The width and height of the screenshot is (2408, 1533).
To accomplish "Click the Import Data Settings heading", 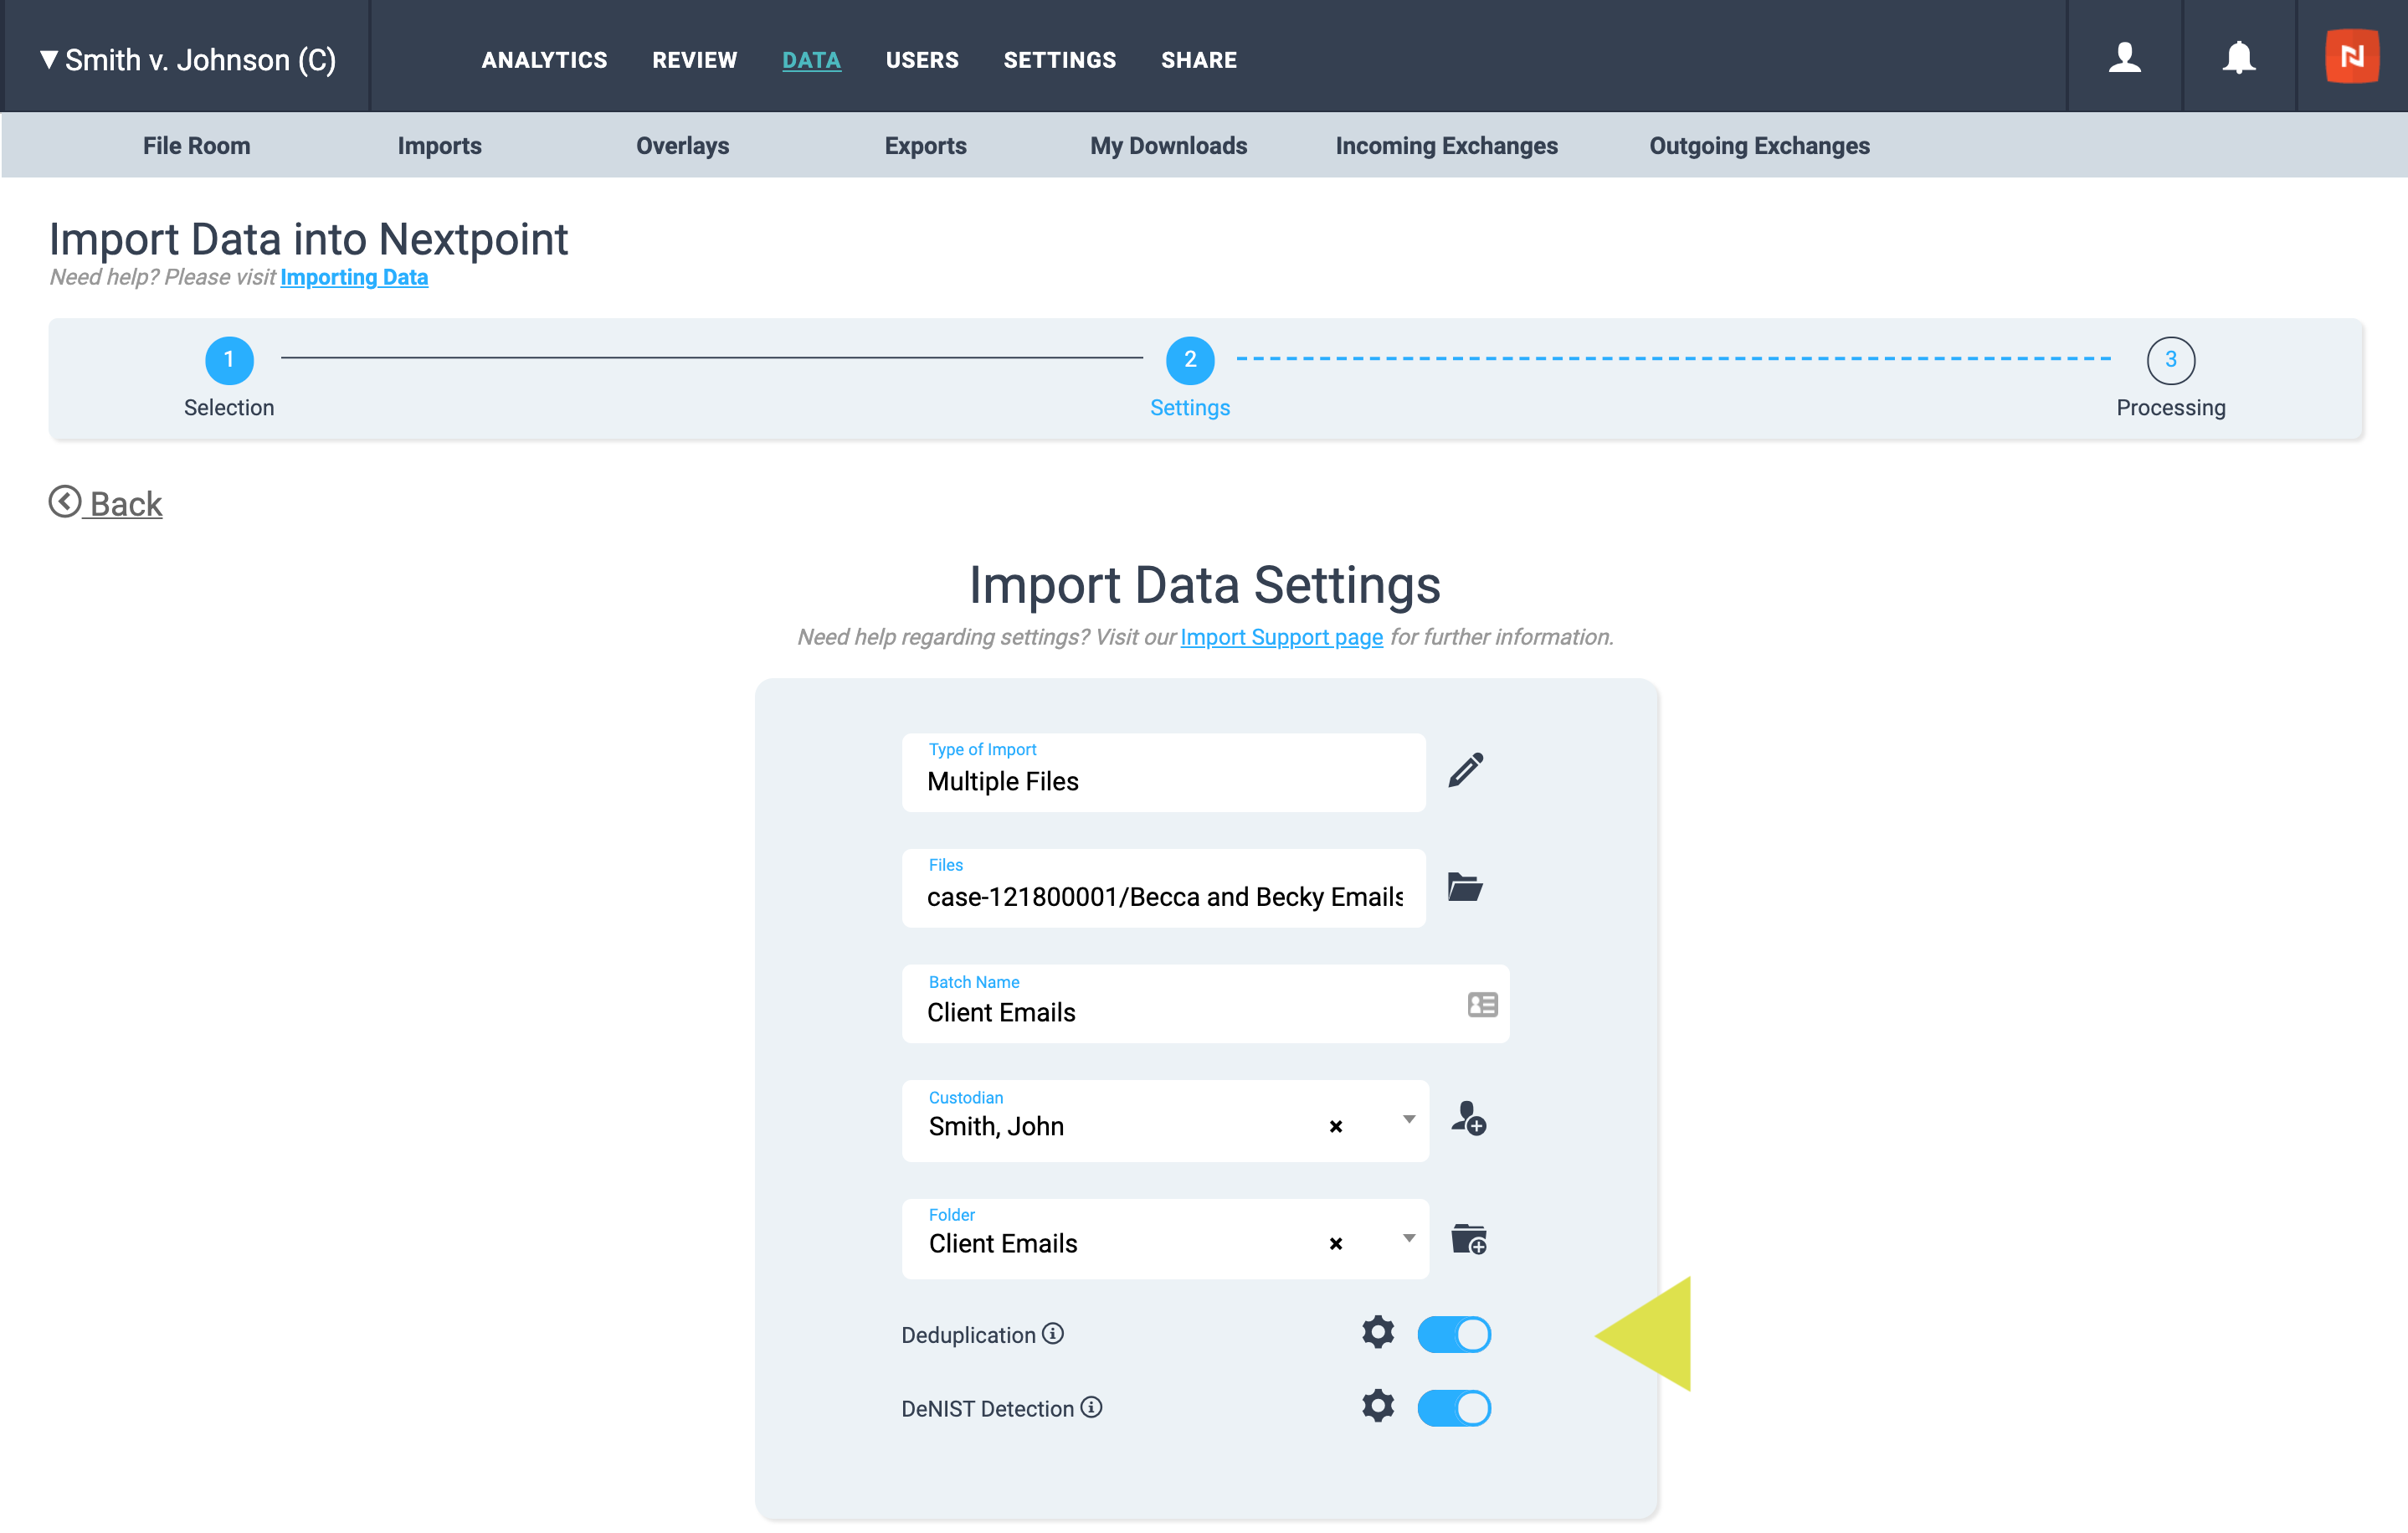I will (x=1205, y=584).
